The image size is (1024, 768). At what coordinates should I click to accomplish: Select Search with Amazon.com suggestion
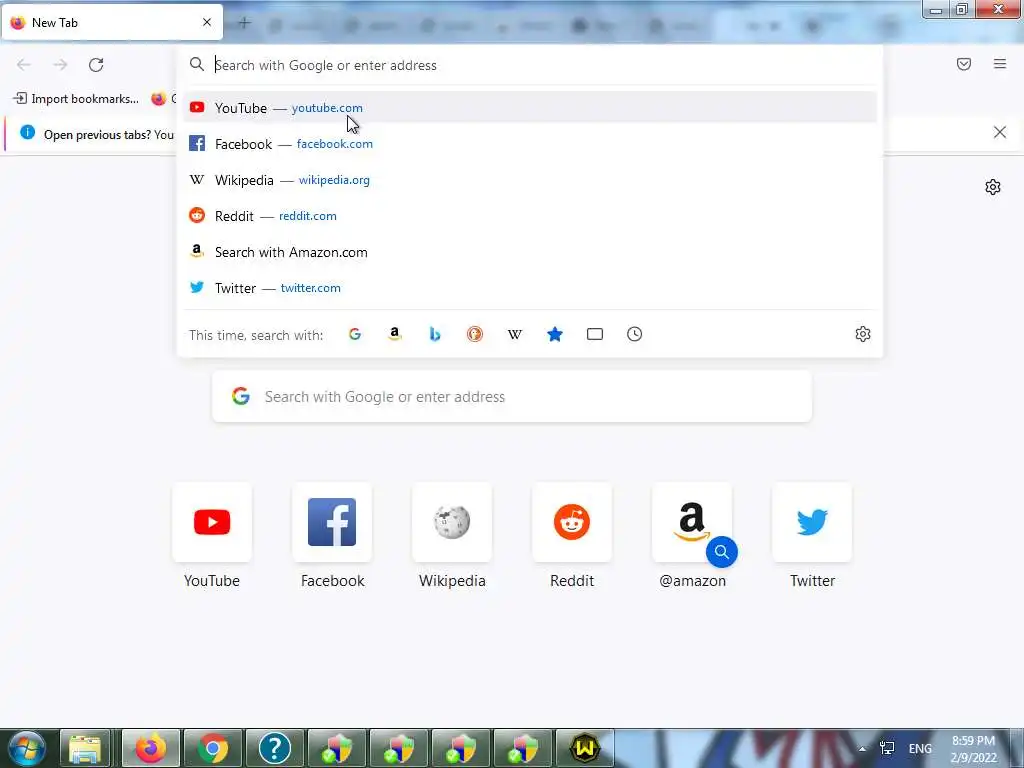point(530,252)
